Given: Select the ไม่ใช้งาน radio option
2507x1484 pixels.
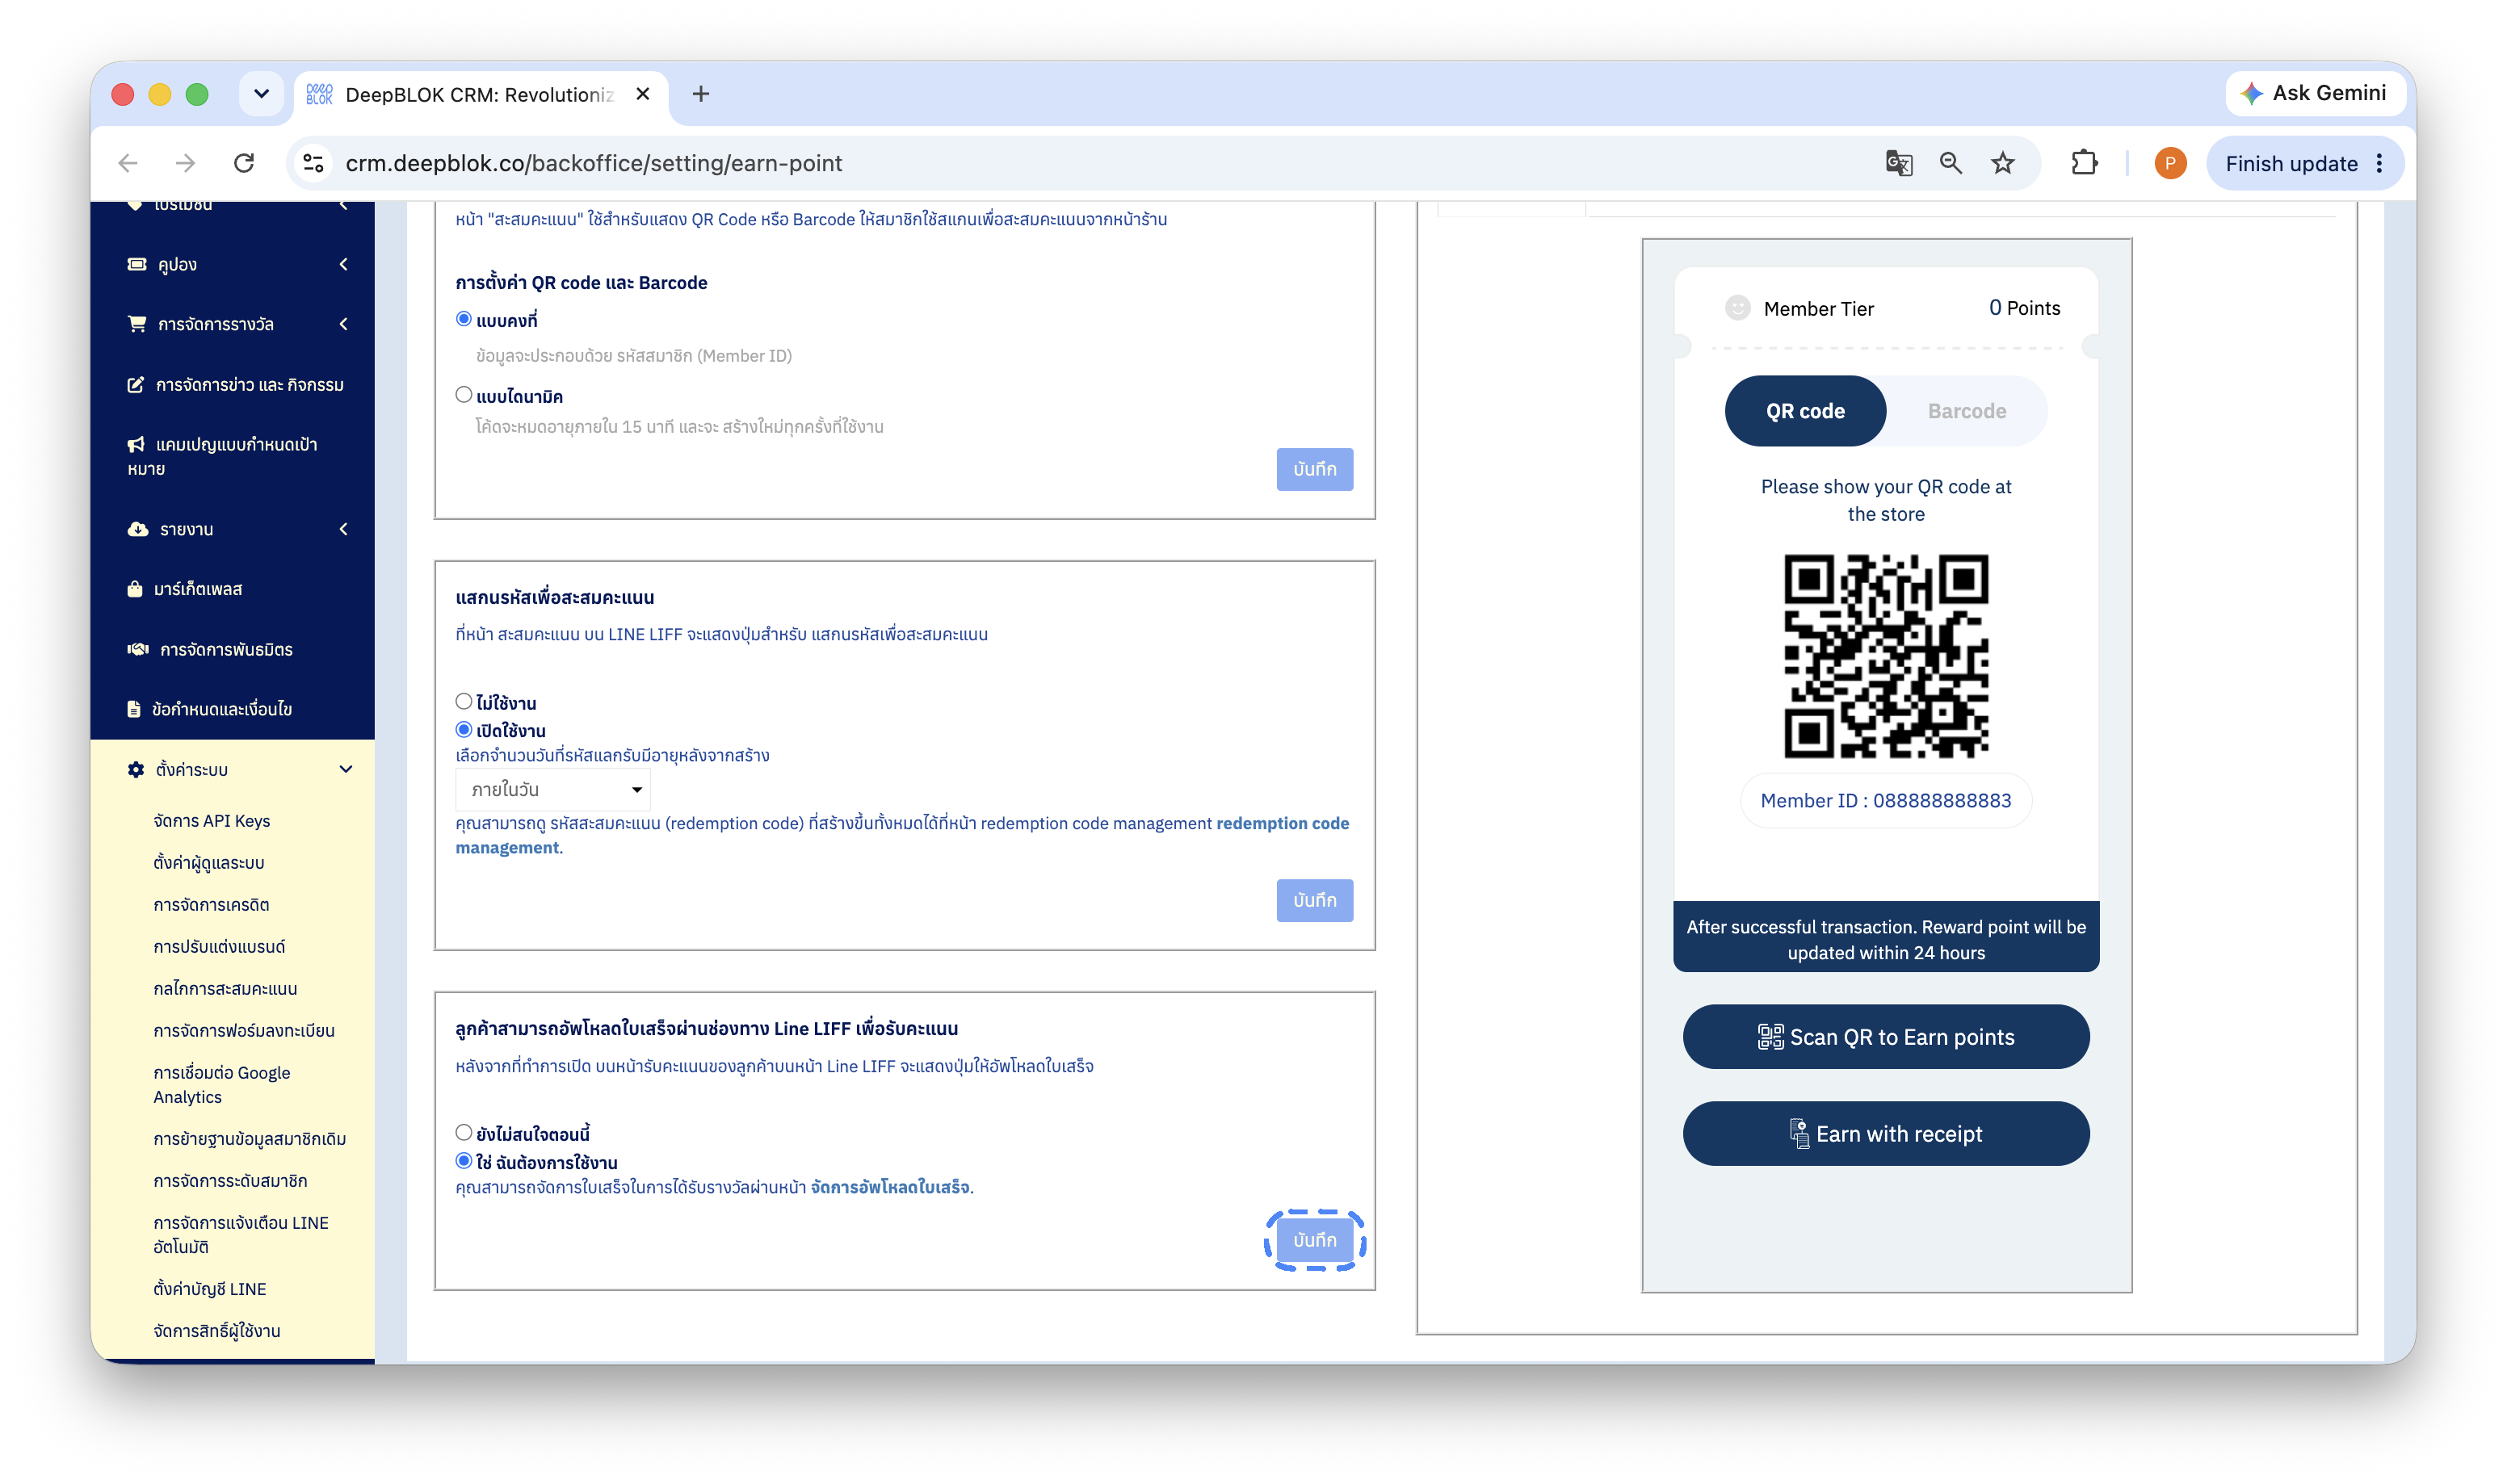Looking at the screenshot, I should (464, 702).
